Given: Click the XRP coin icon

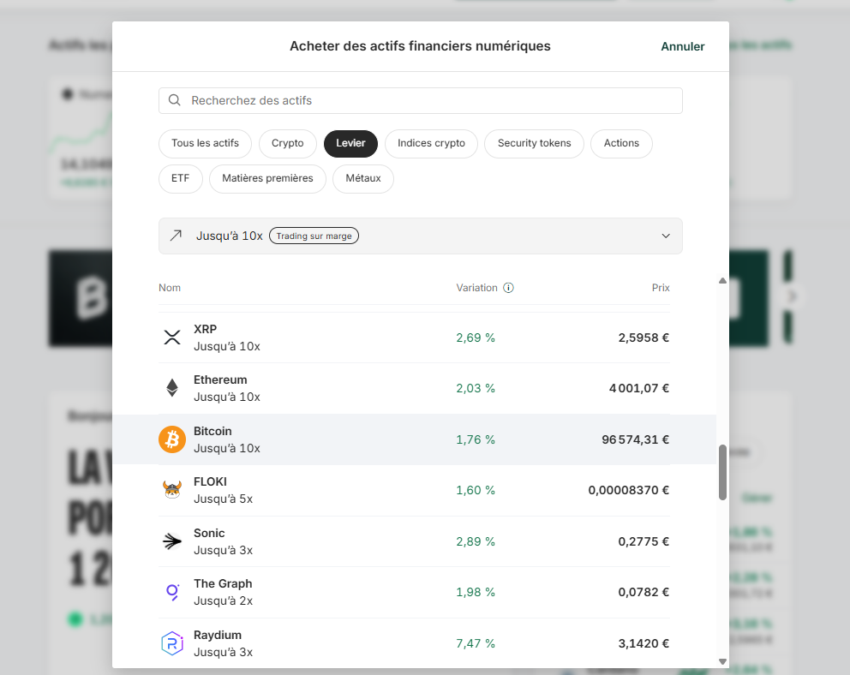Looking at the screenshot, I should click(172, 338).
